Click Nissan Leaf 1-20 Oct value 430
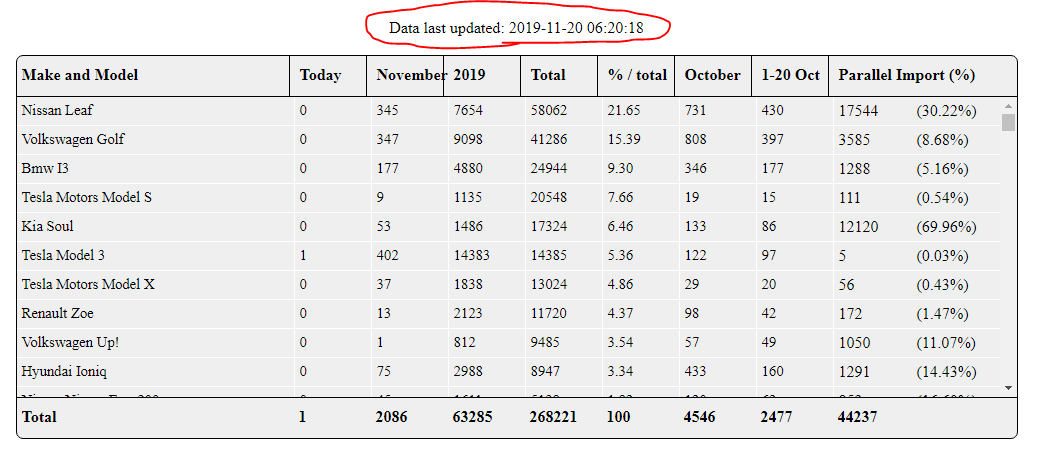1037x457 pixels. [772, 110]
